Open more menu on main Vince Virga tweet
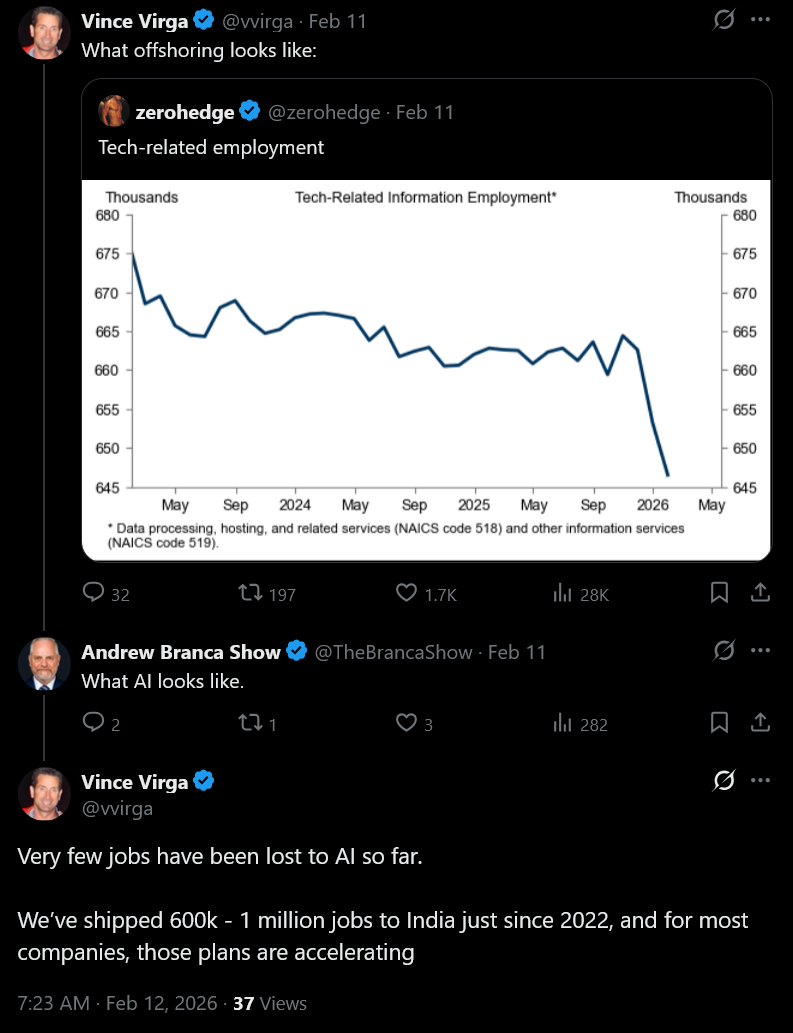The image size is (793, 1033). point(761,780)
